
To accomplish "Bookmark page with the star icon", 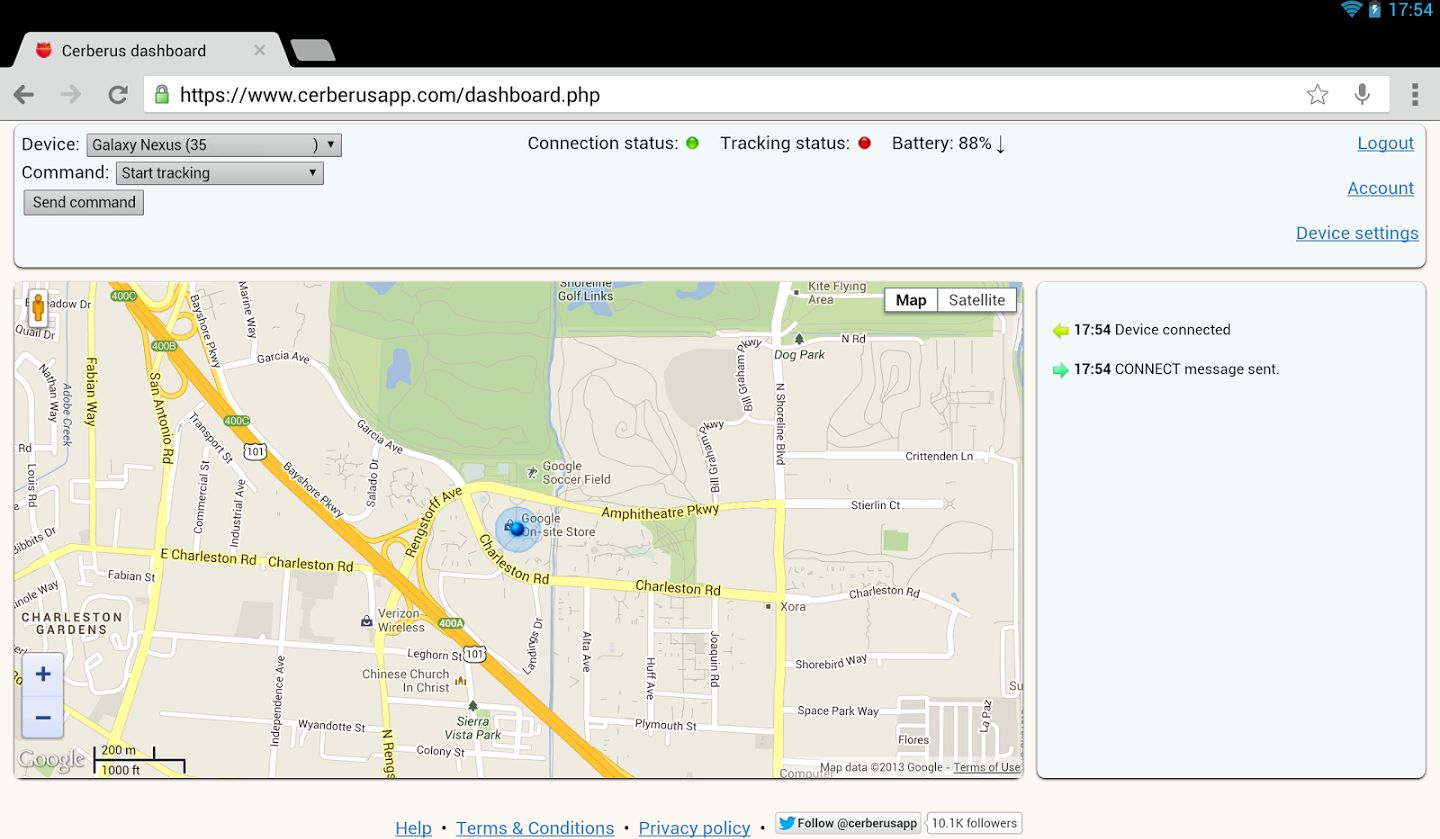I will [x=1317, y=95].
